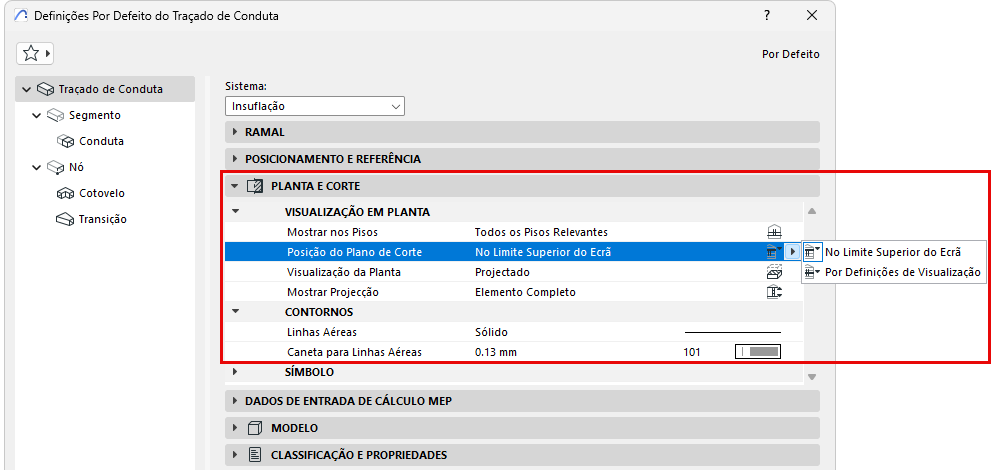The width and height of the screenshot is (991, 470).
Task: Open the Favorites star button
Action: pos(35,54)
